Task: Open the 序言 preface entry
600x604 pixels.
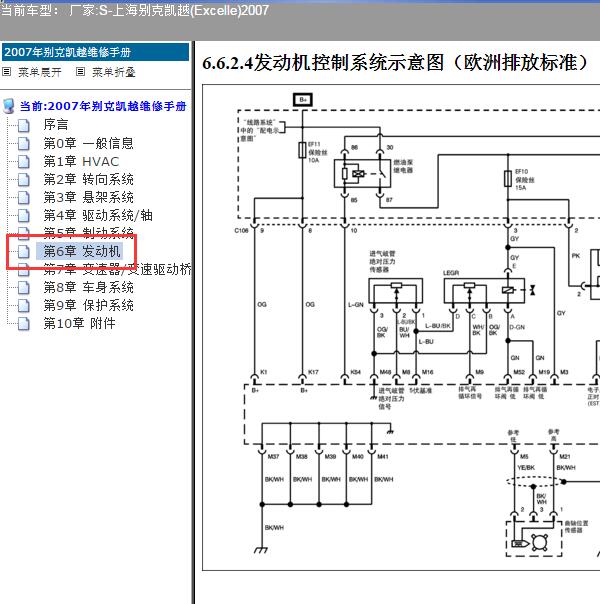Action: pos(56,125)
